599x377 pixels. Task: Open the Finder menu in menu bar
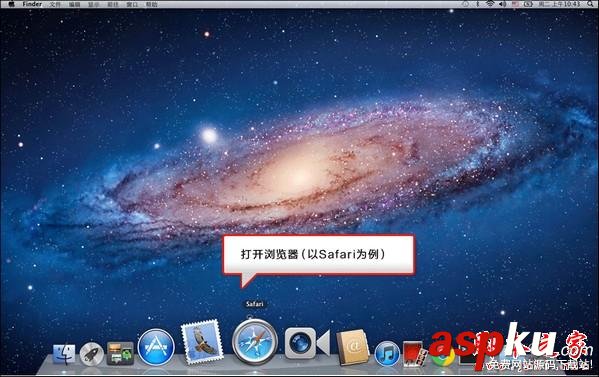click(x=32, y=4)
